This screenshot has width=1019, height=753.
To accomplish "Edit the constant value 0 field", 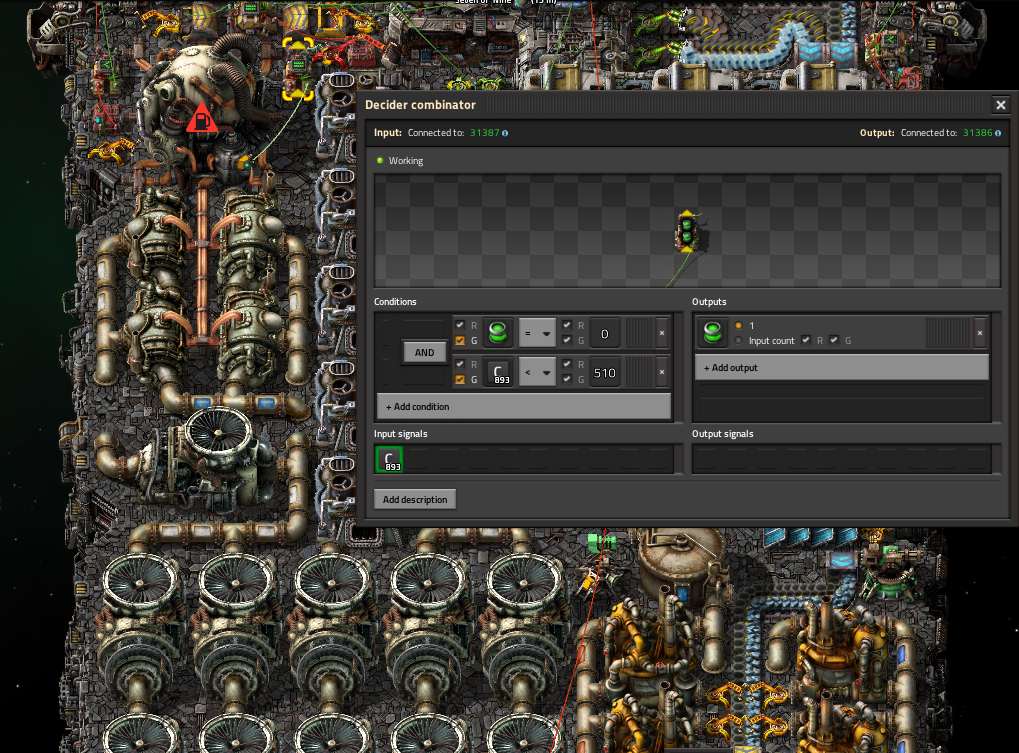I will [x=604, y=333].
